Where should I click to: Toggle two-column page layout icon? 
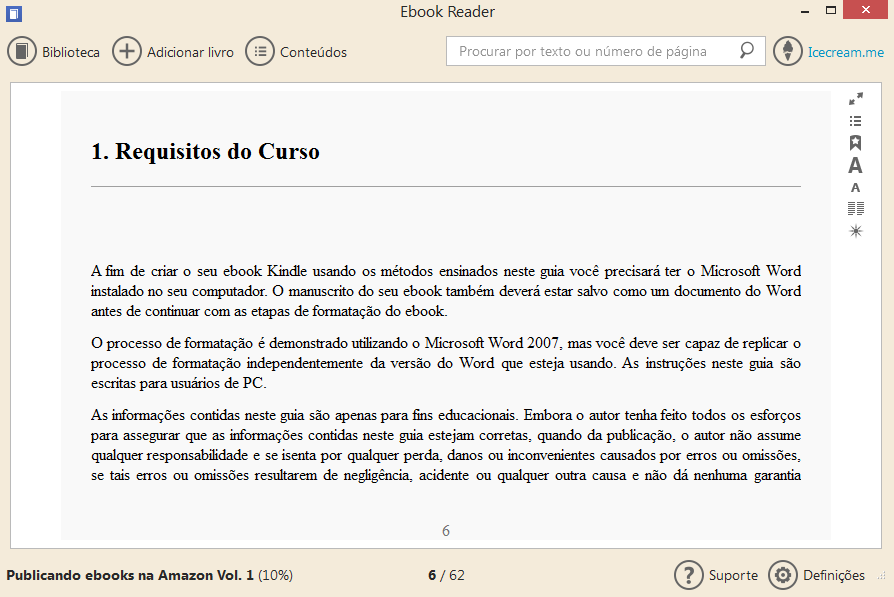[x=856, y=209]
